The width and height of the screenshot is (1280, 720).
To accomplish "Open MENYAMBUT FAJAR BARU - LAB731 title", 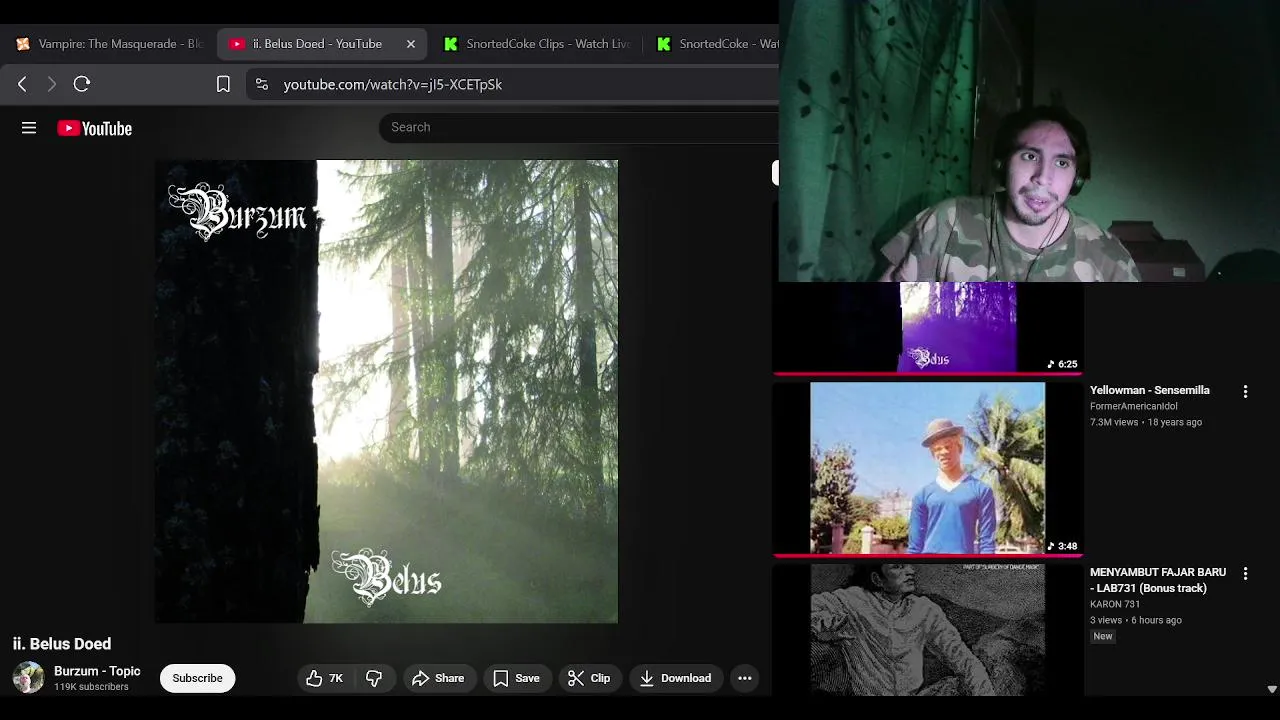I will coord(1158,580).
